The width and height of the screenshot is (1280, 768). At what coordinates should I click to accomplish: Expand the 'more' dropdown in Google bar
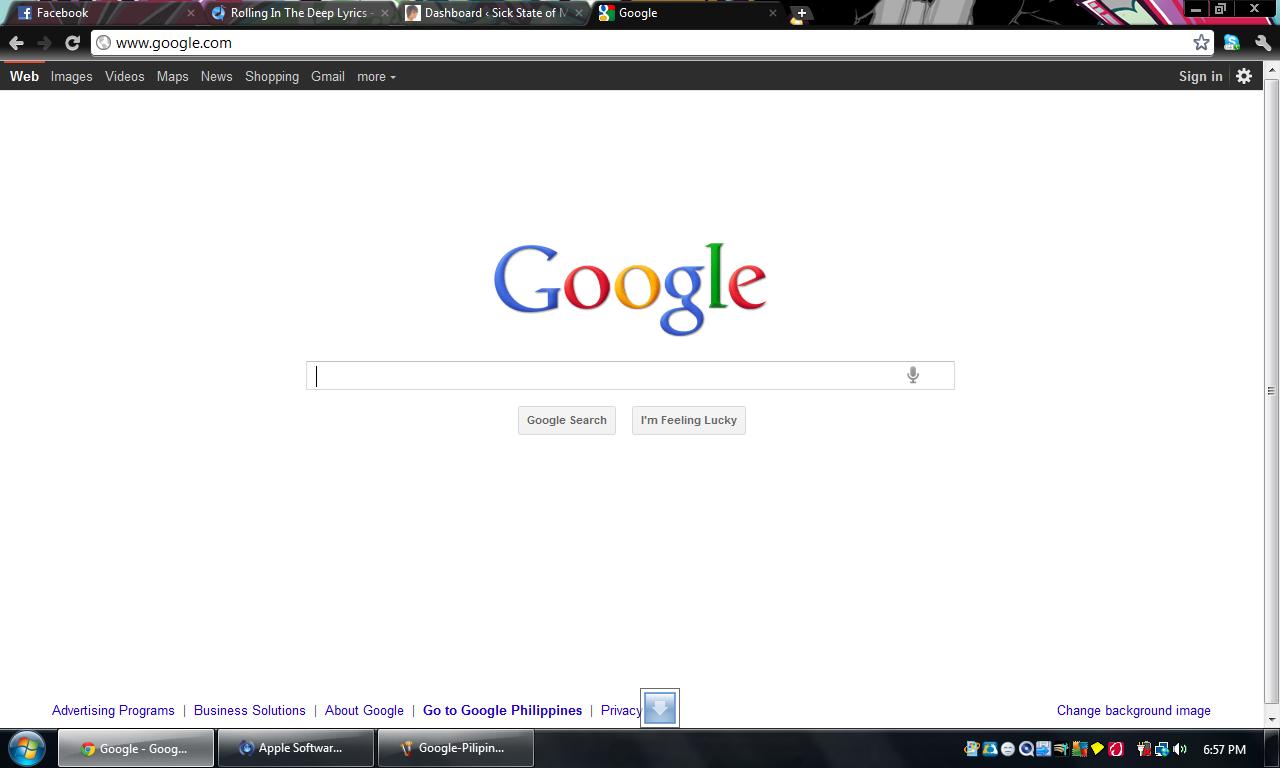point(376,77)
